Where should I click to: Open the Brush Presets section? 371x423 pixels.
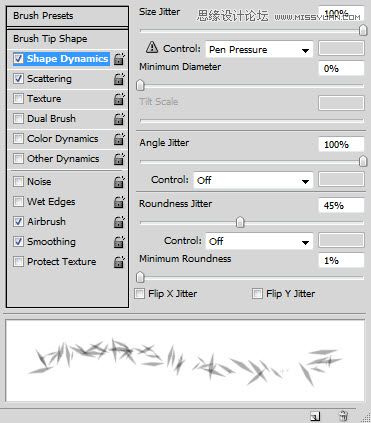(67, 16)
